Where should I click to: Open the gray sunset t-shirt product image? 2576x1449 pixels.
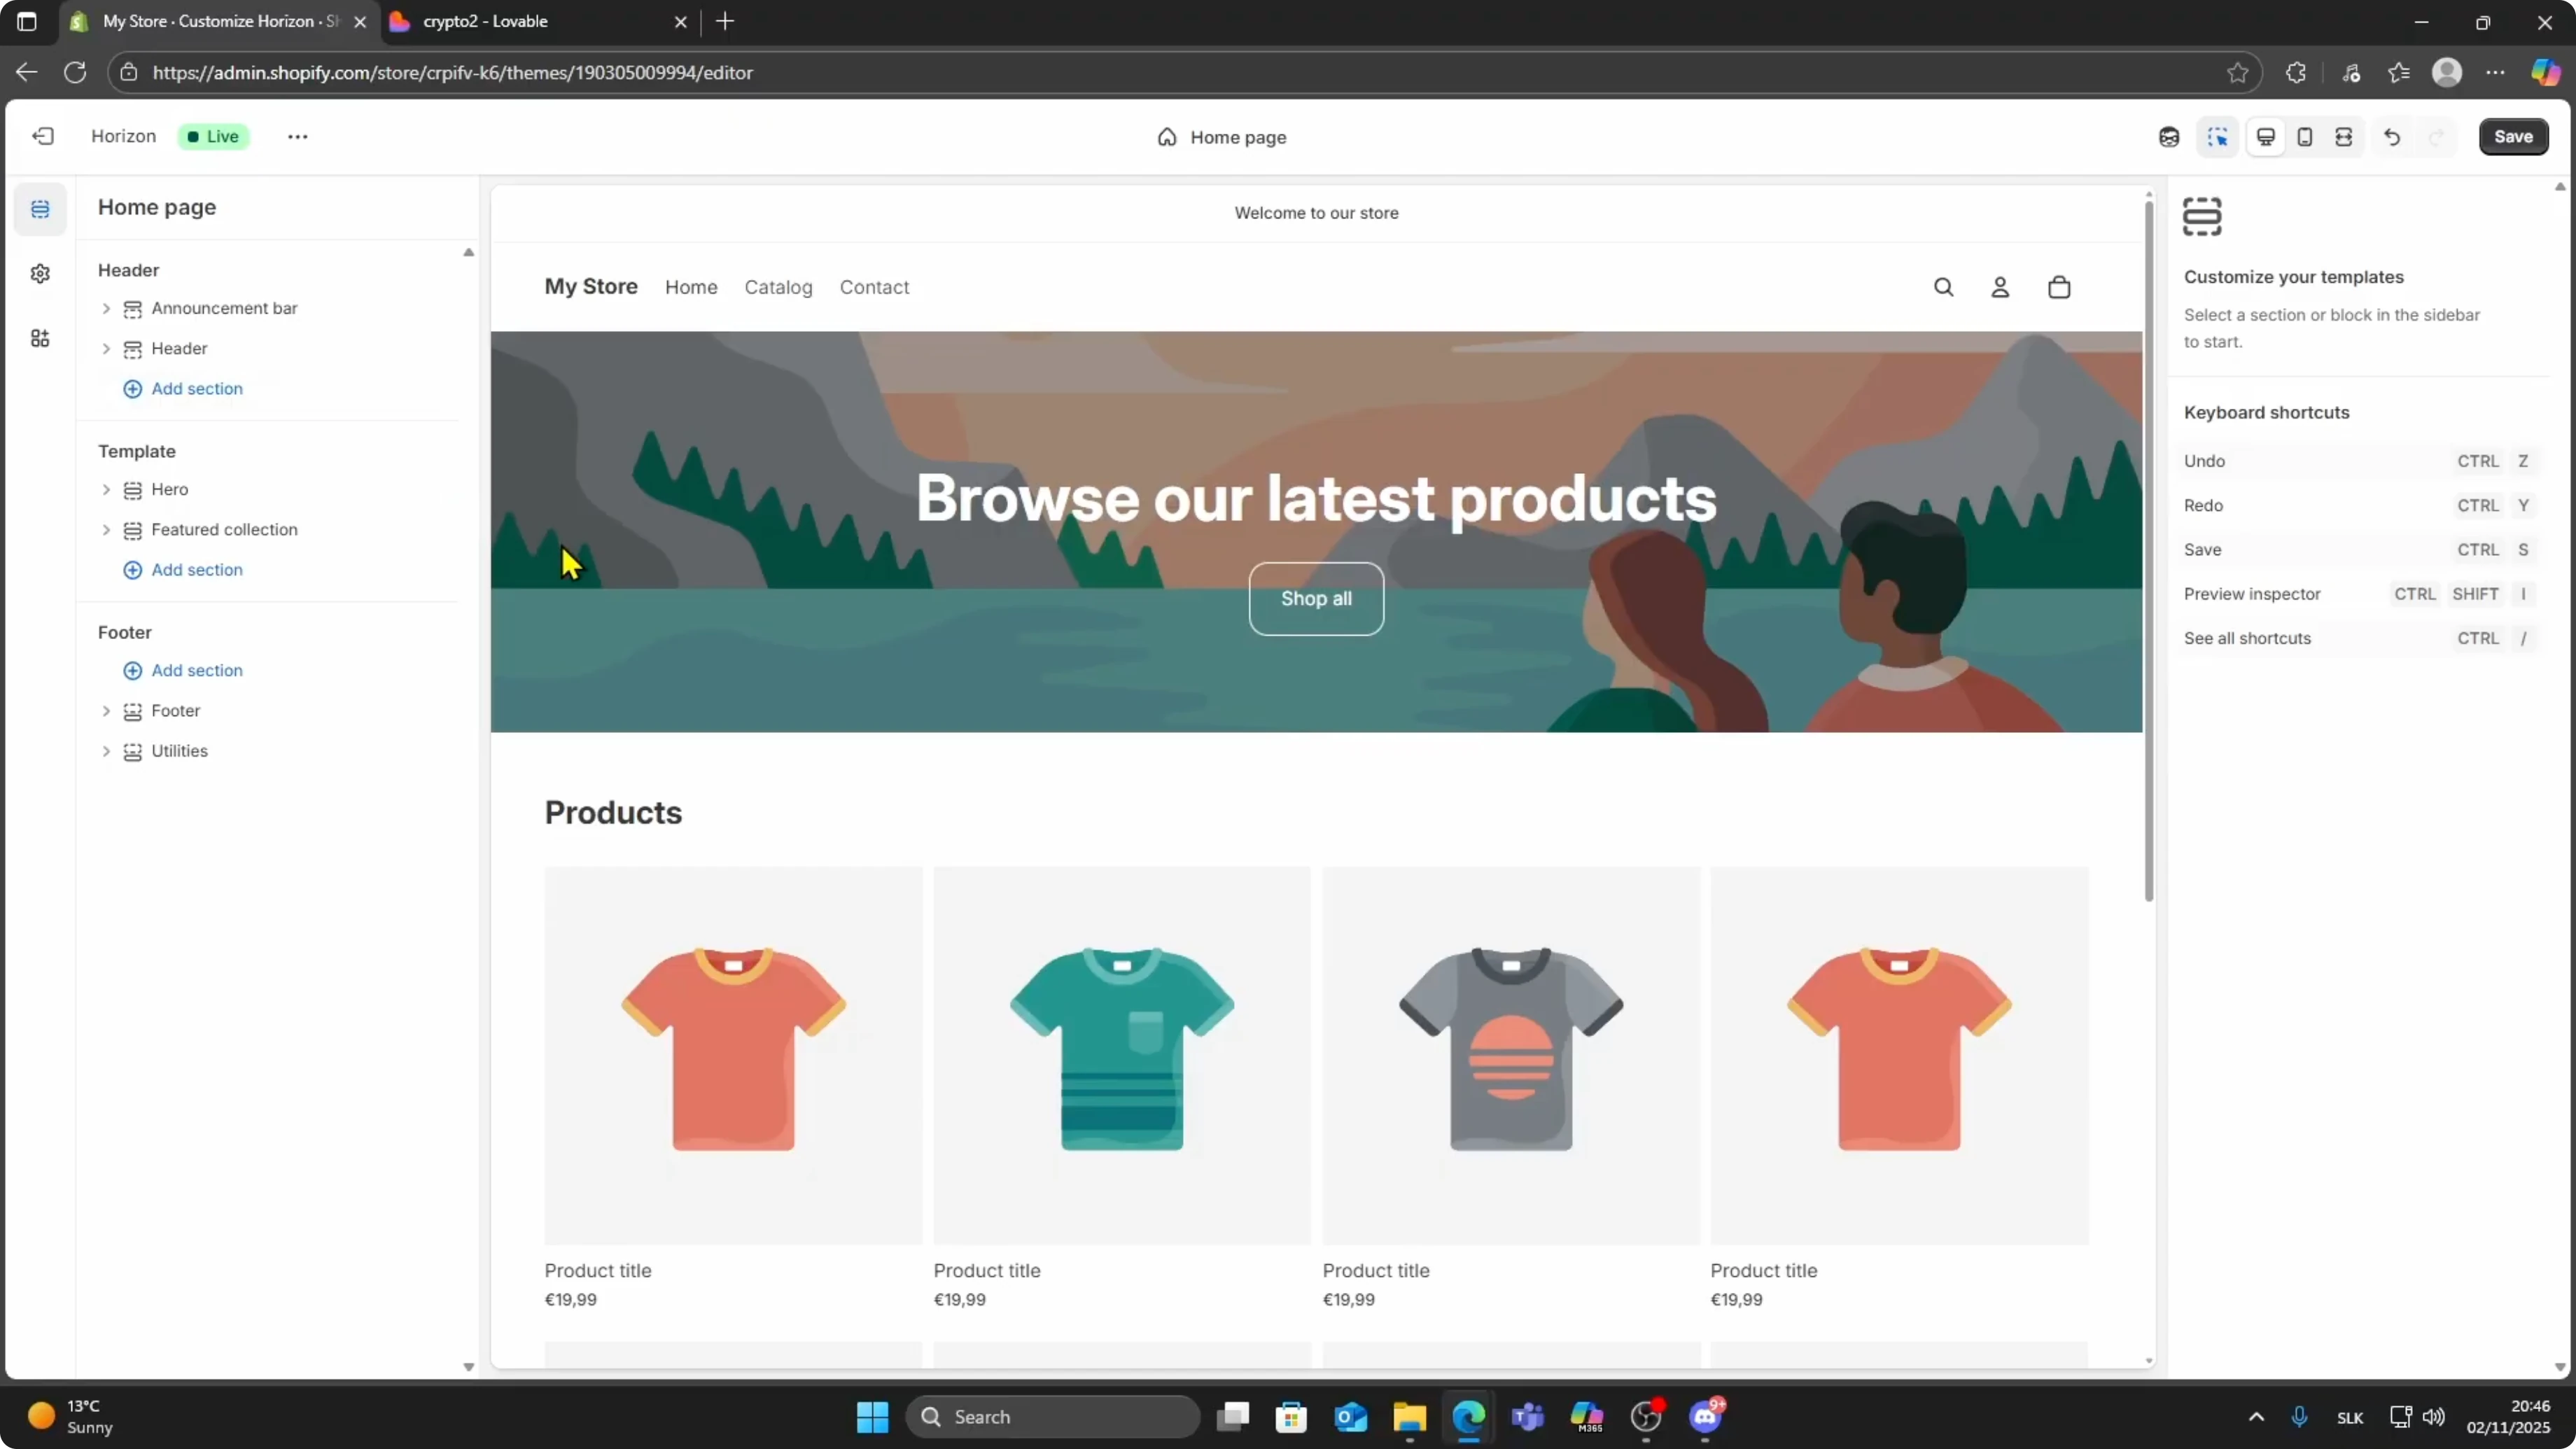pos(1511,1055)
